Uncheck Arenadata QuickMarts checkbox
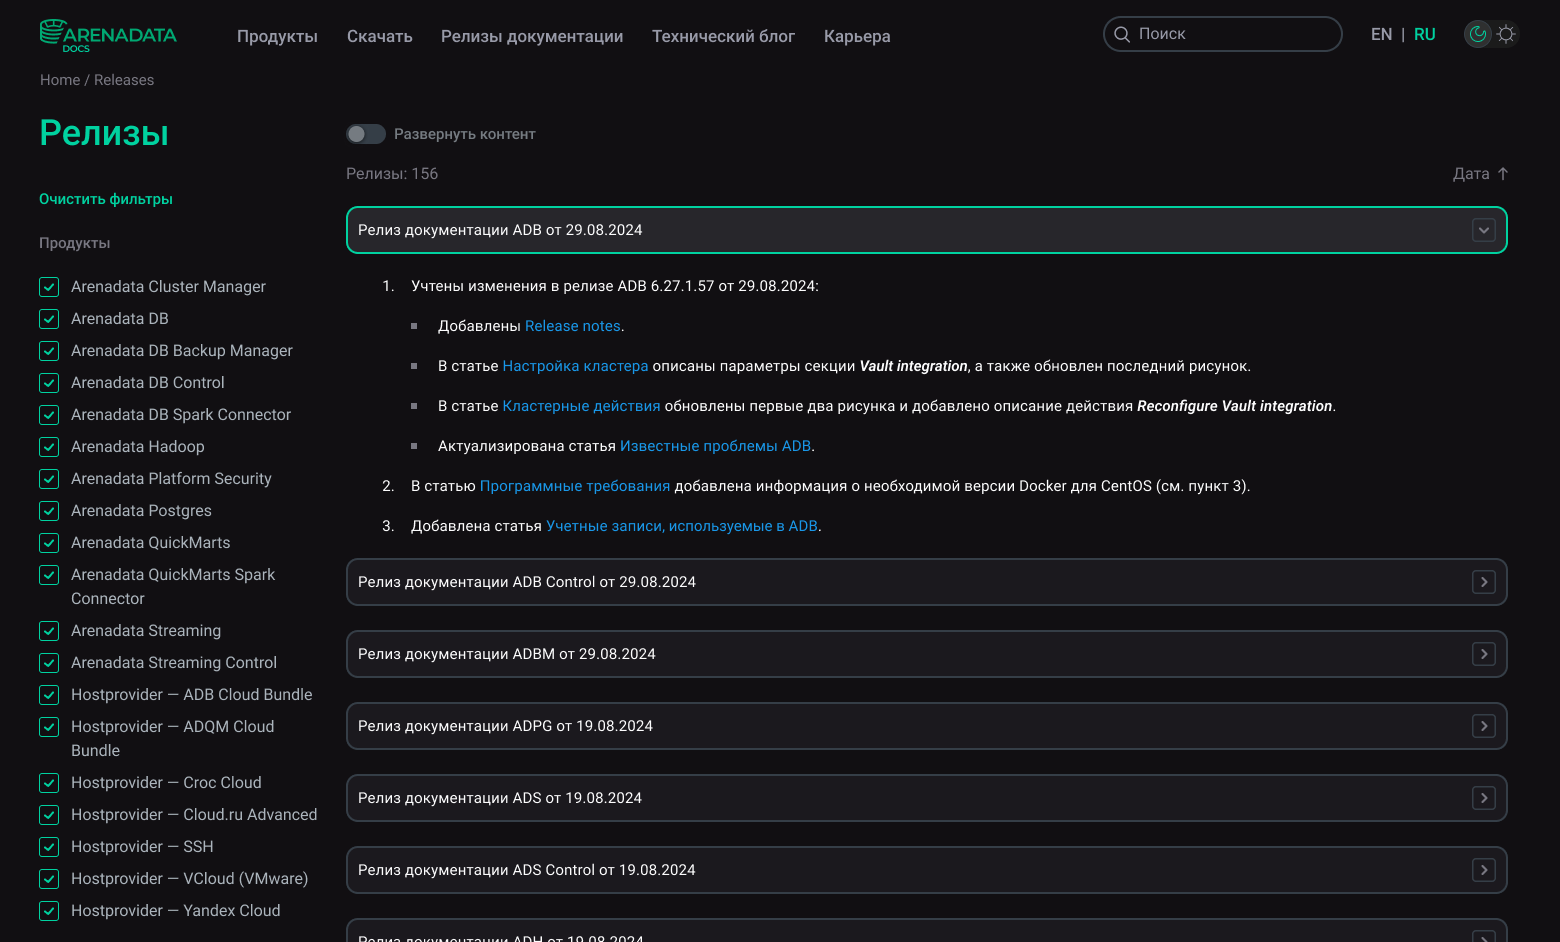Screen dimensions: 1560x942 tap(49, 543)
